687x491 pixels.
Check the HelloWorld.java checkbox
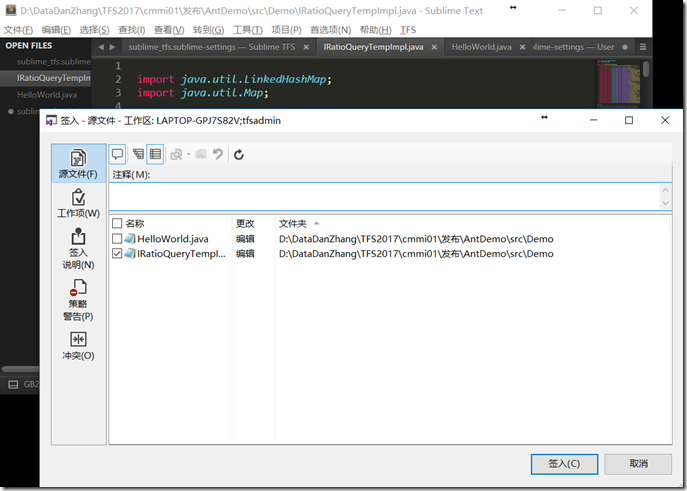[x=117, y=239]
